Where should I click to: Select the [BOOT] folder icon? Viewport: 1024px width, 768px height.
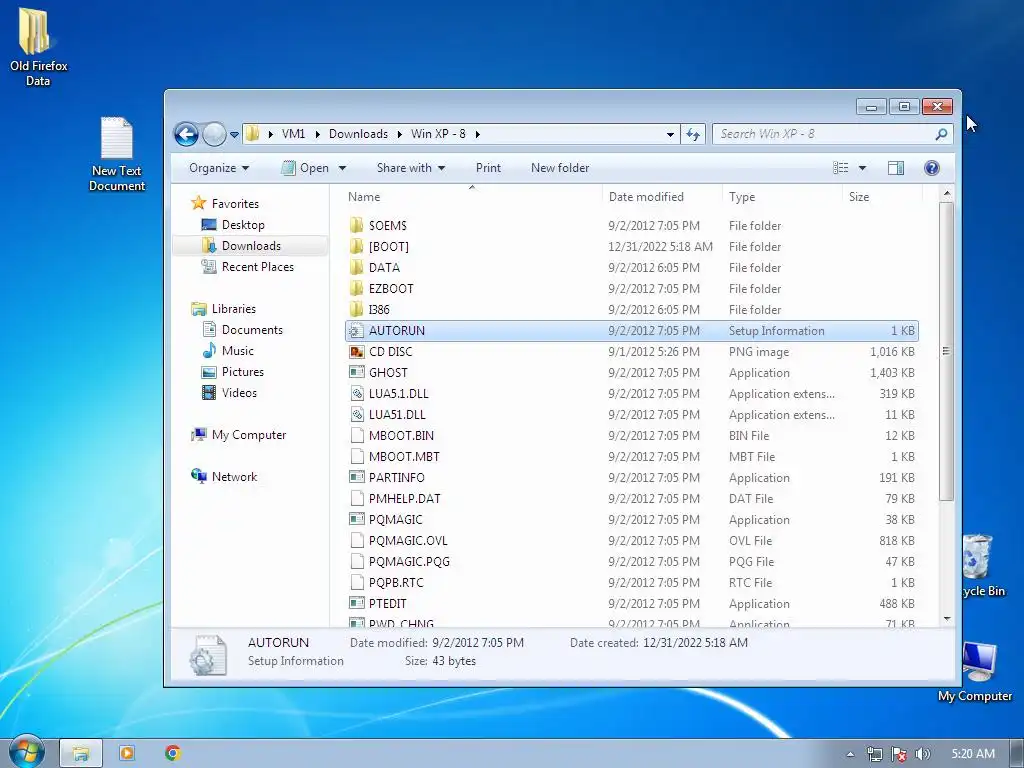coord(357,246)
